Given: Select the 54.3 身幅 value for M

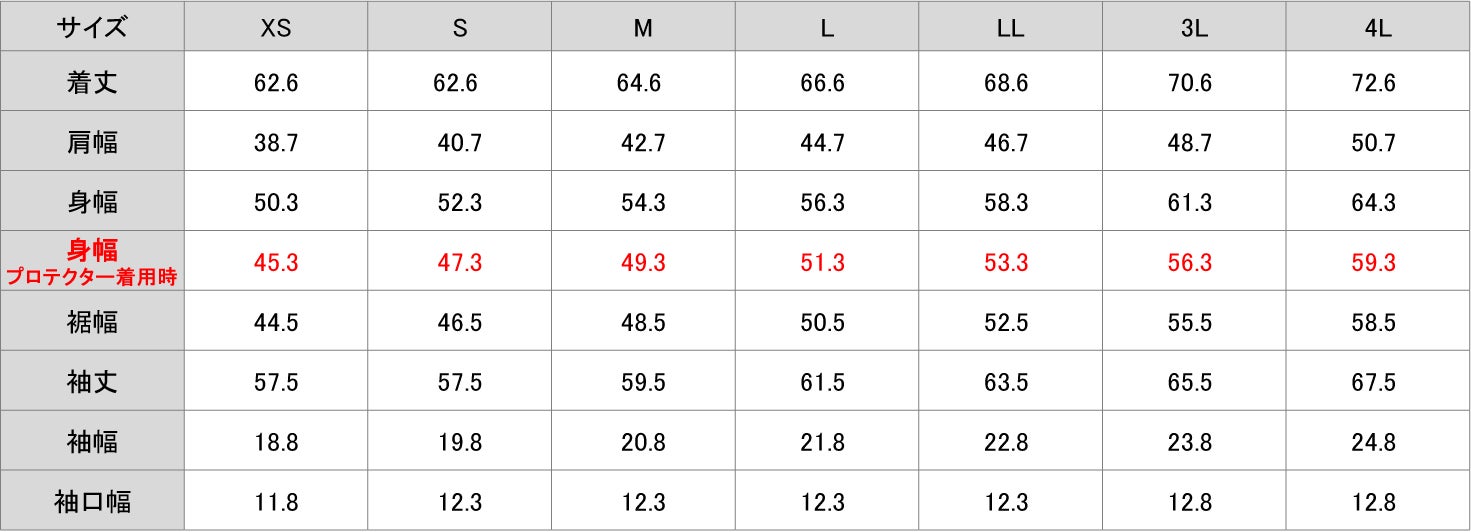Looking at the screenshot, I should [643, 203].
